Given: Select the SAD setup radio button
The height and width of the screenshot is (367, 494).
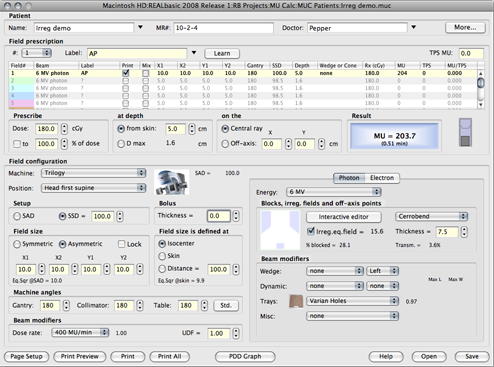Looking at the screenshot, I should 17,216.
